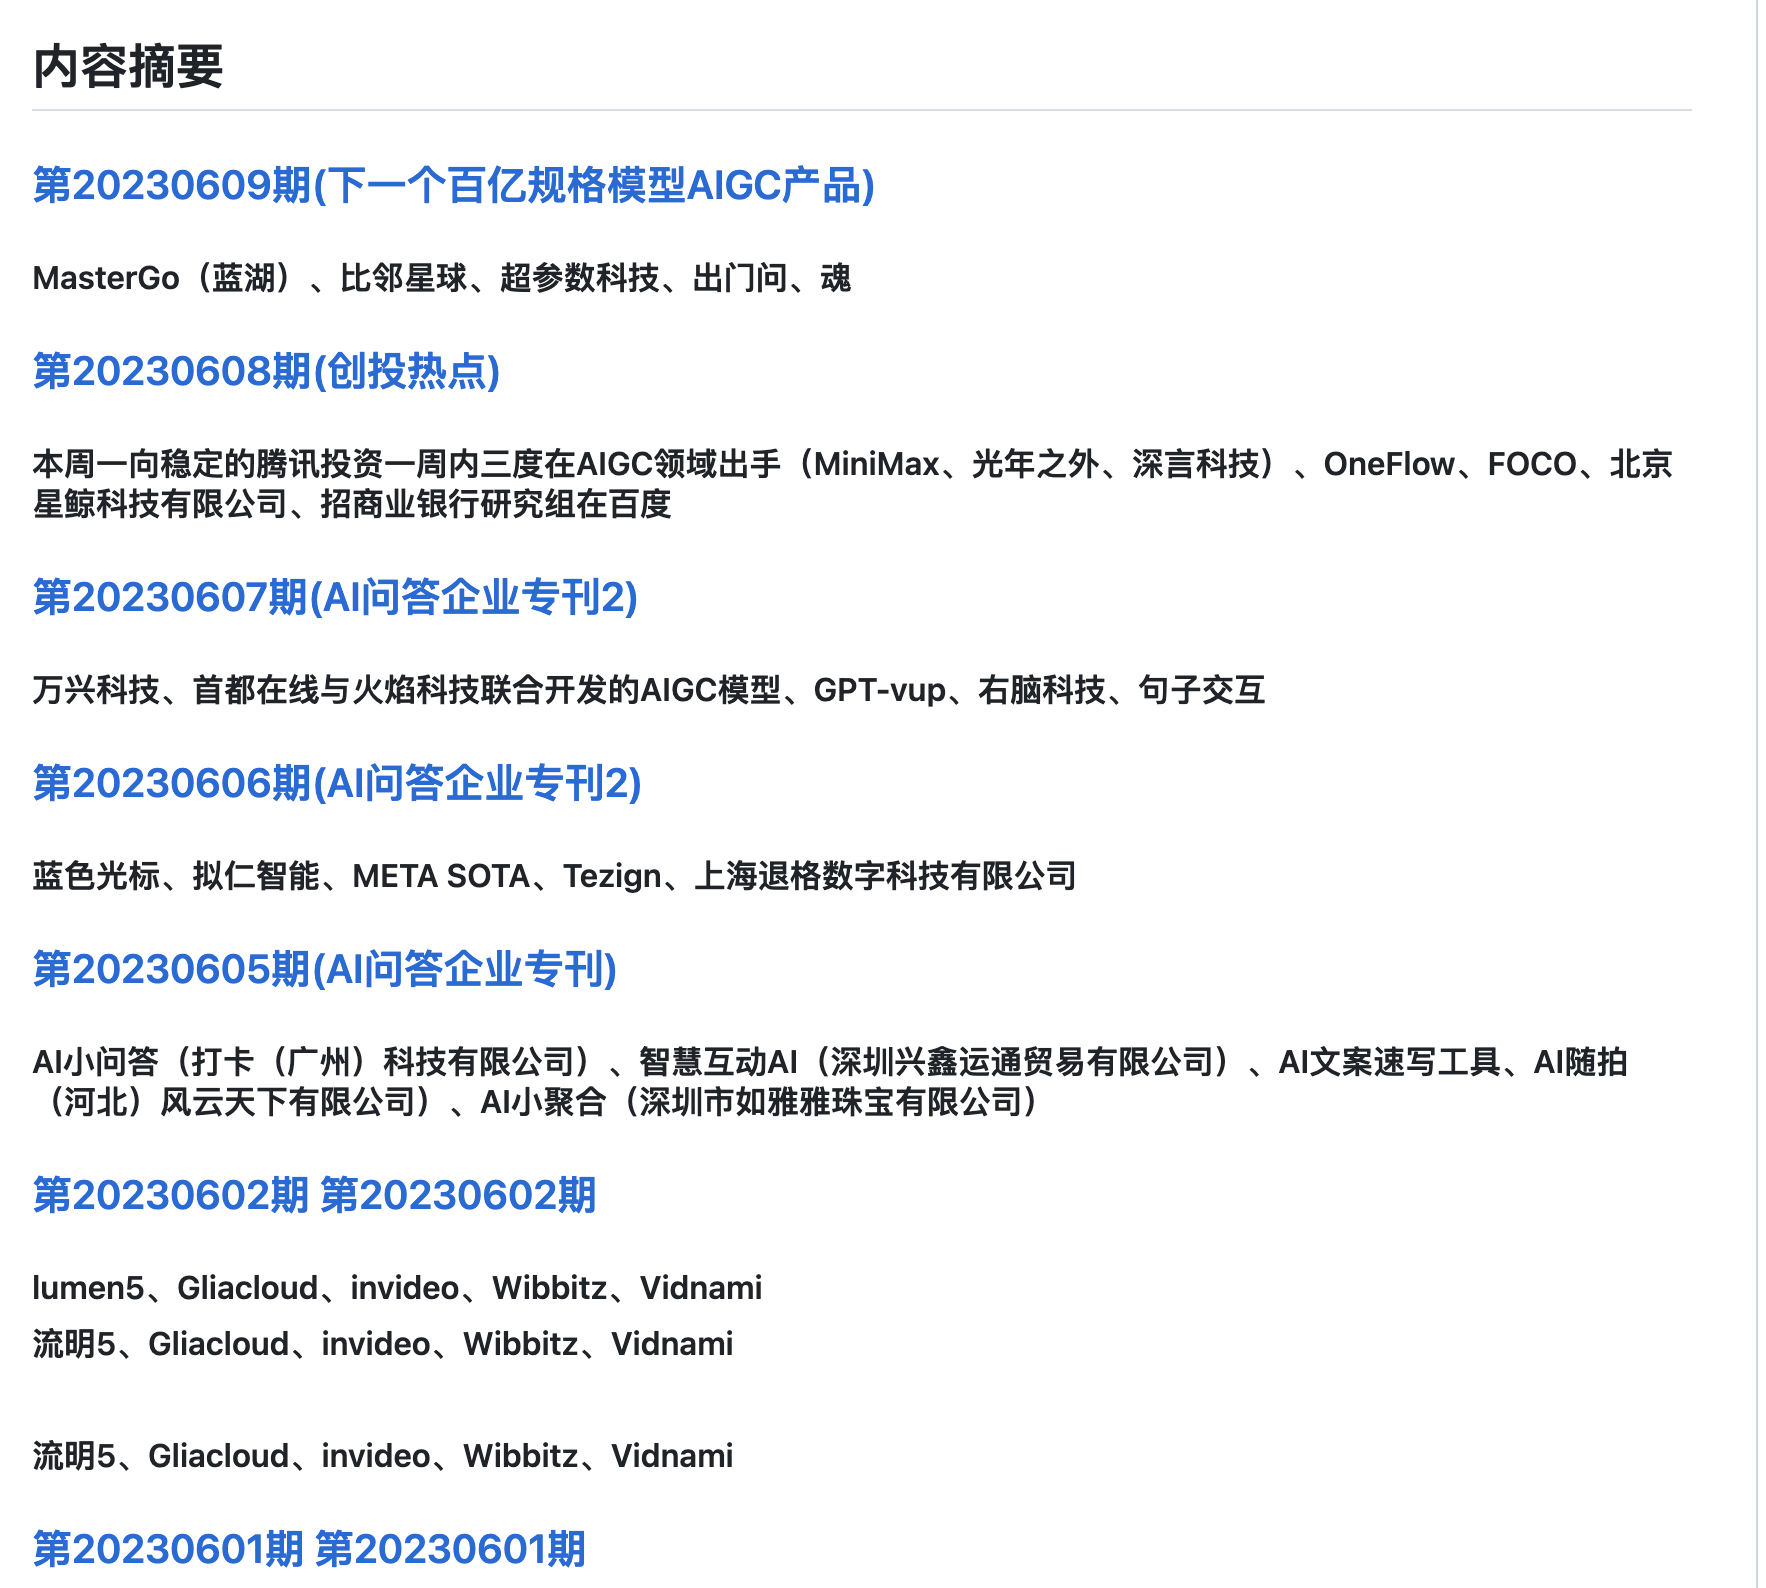The width and height of the screenshot is (1766, 1588).
Task: Click 蓝色光标 at the paragraph start
Action: (96, 876)
